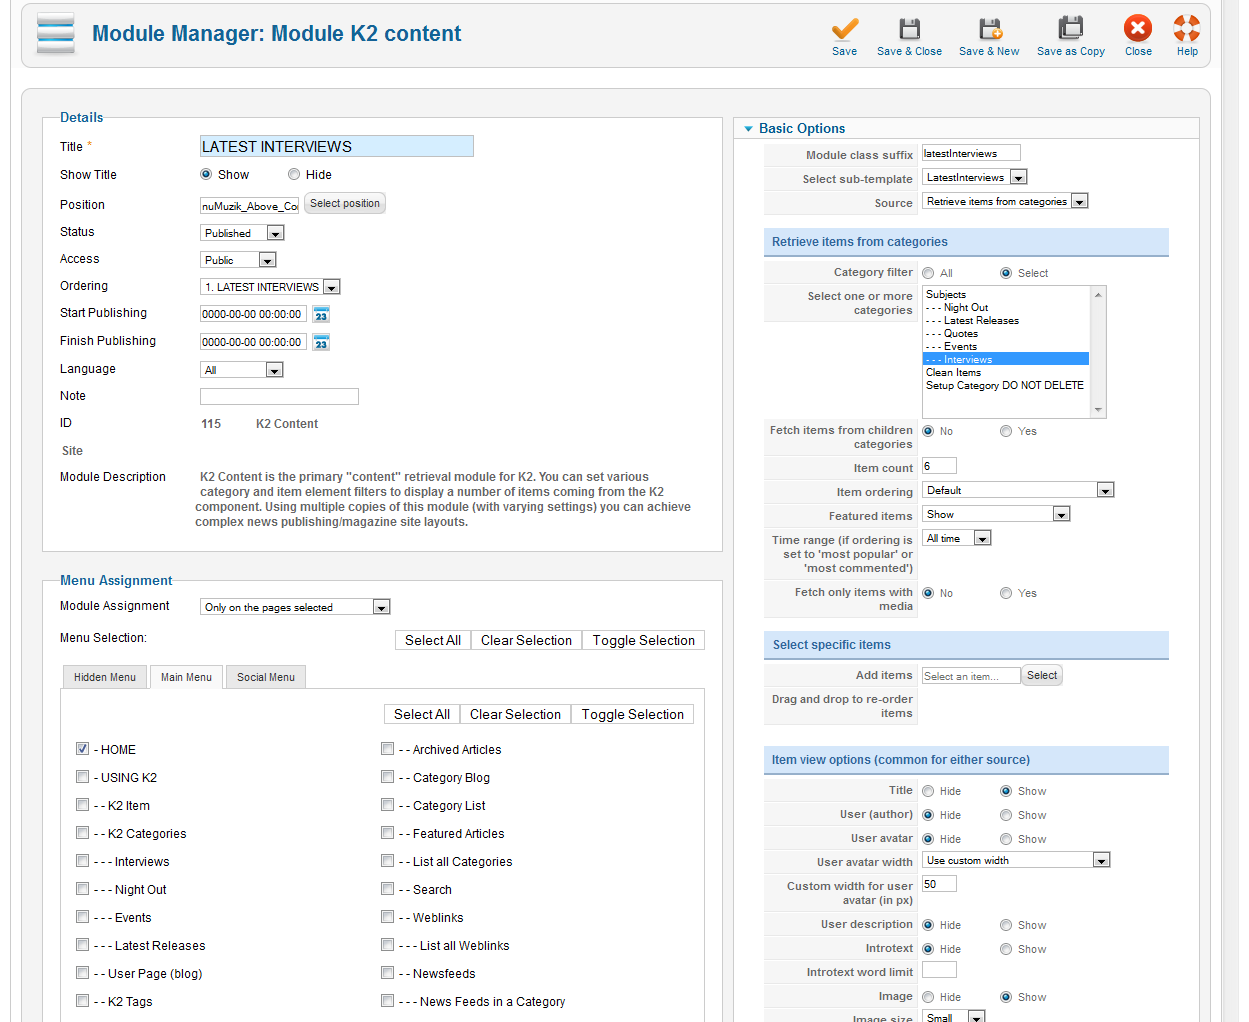Open the Status Published dropdown

coord(243,233)
